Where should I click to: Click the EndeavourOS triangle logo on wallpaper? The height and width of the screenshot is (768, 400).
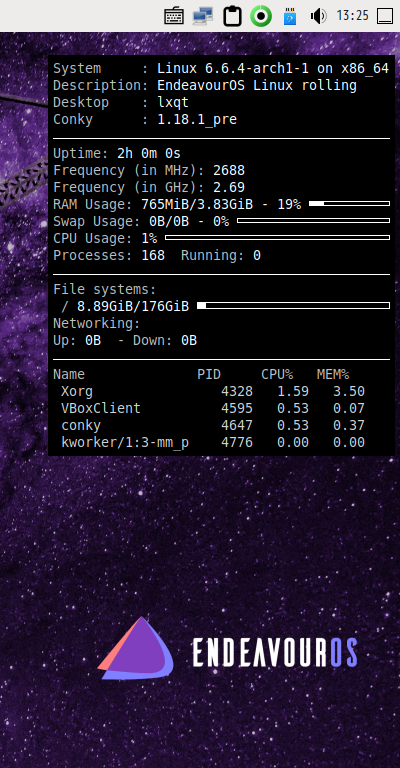point(136,648)
